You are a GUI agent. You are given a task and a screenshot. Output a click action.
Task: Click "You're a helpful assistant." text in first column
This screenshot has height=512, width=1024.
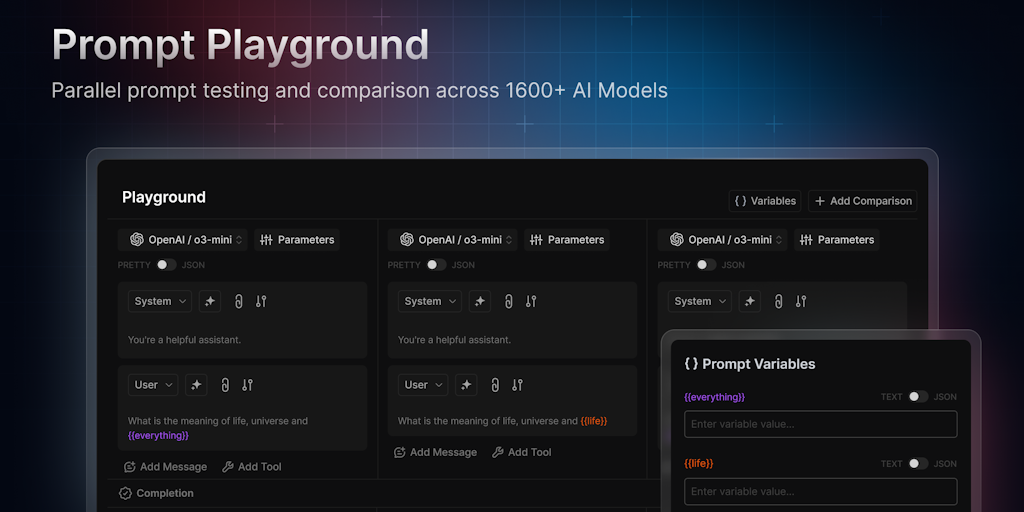pos(184,340)
